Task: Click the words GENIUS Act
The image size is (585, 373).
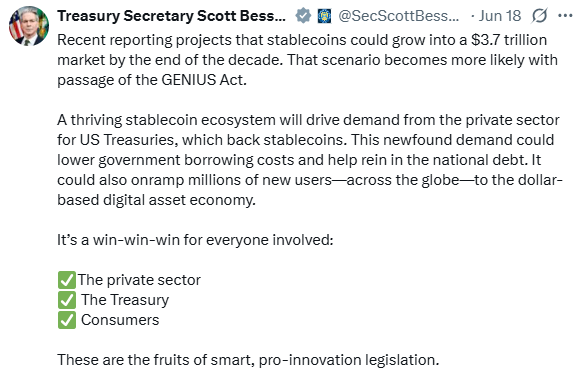Action: point(203,80)
